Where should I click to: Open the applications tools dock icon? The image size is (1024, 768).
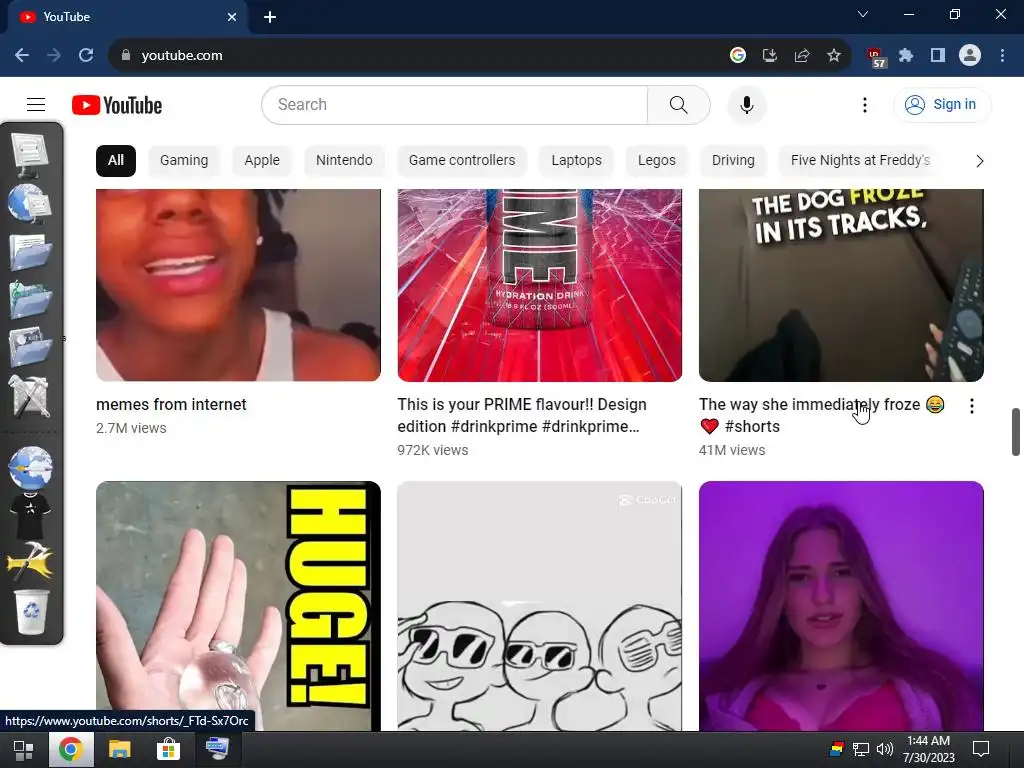[x=29, y=396]
